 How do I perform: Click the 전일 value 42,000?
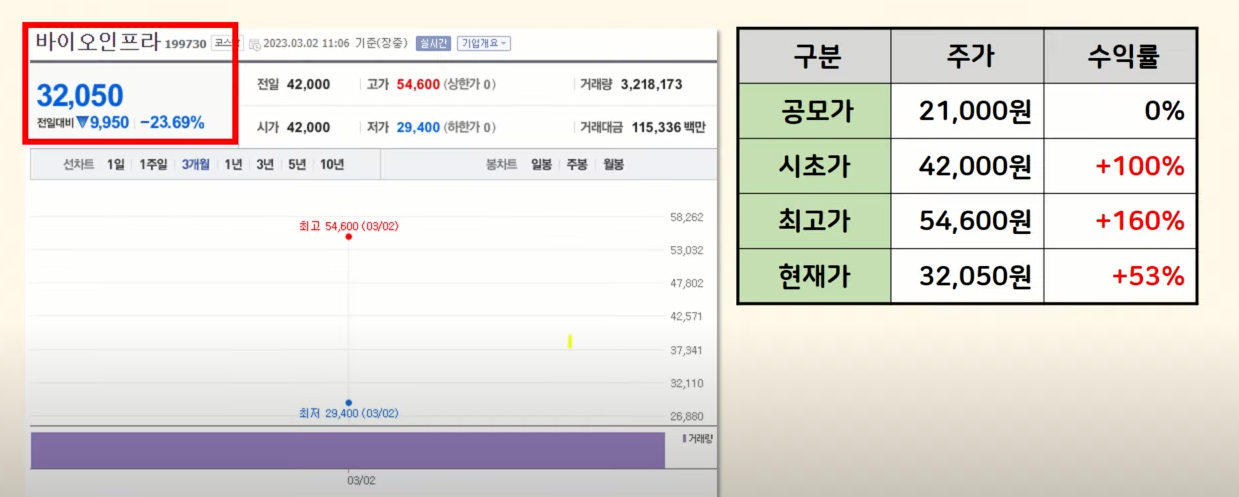click(x=308, y=84)
